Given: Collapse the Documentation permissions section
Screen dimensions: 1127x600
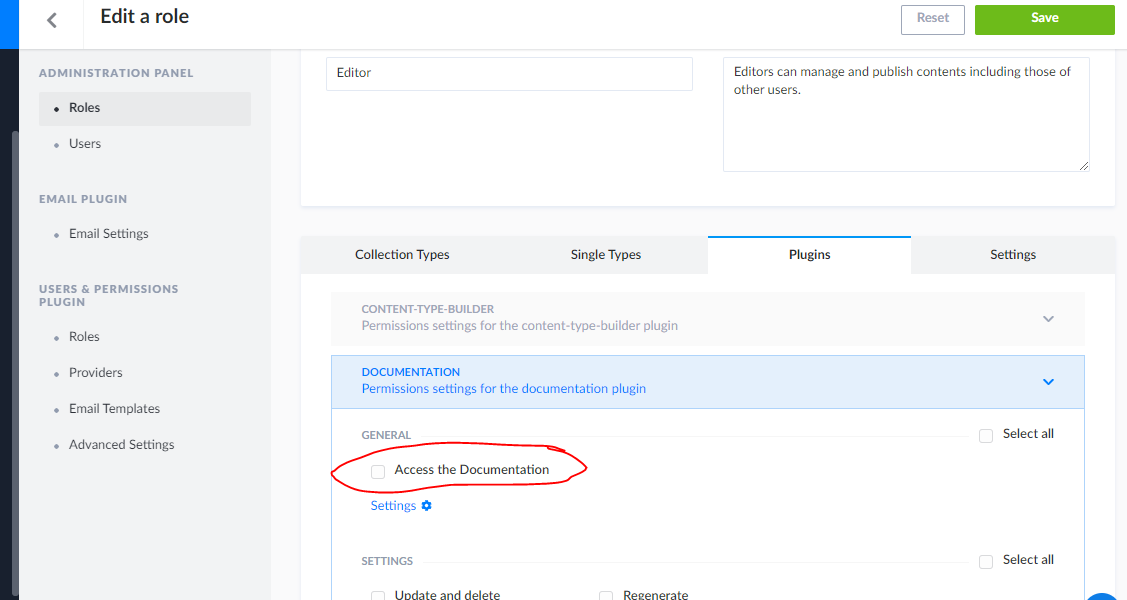Looking at the screenshot, I should [1048, 381].
